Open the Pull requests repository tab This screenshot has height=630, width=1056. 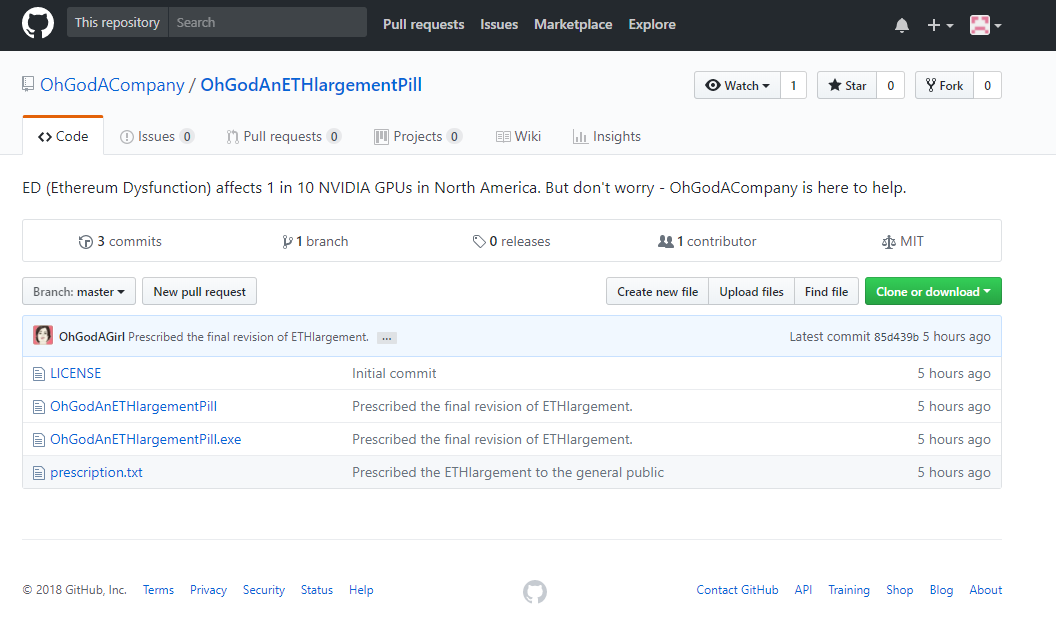tap(284, 137)
